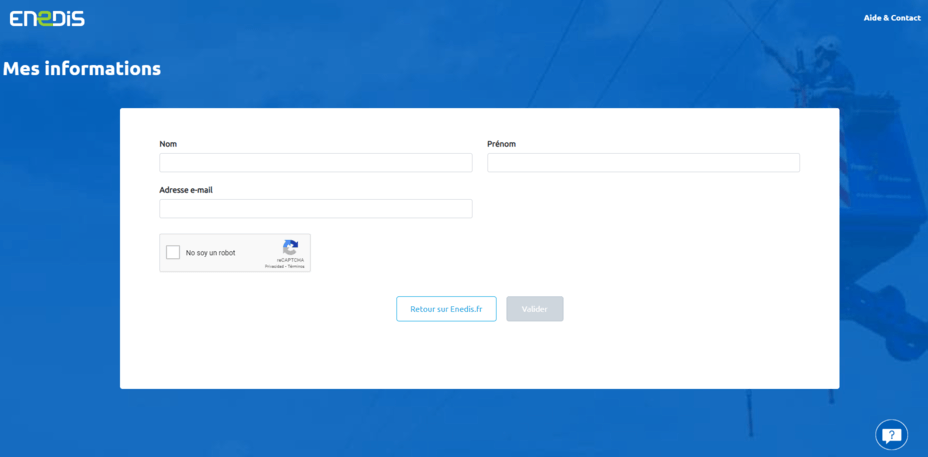Open the Aide & Contact link
This screenshot has height=457, width=928.
click(892, 18)
